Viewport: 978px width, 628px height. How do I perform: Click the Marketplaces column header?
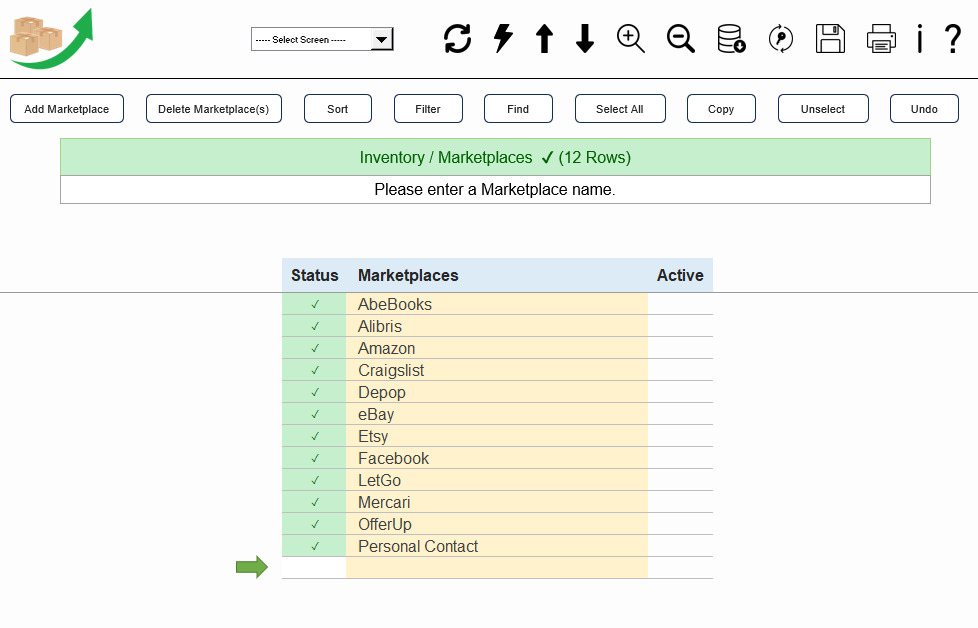(x=496, y=276)
